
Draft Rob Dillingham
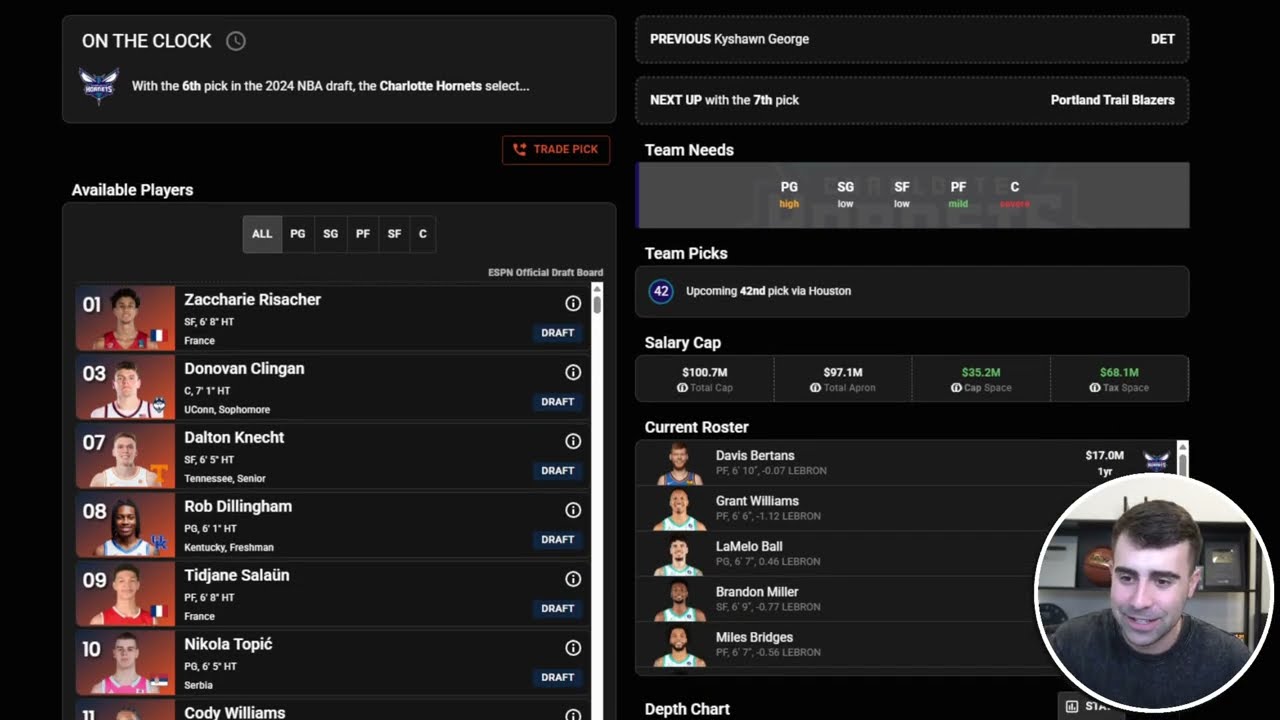[558, 540]
